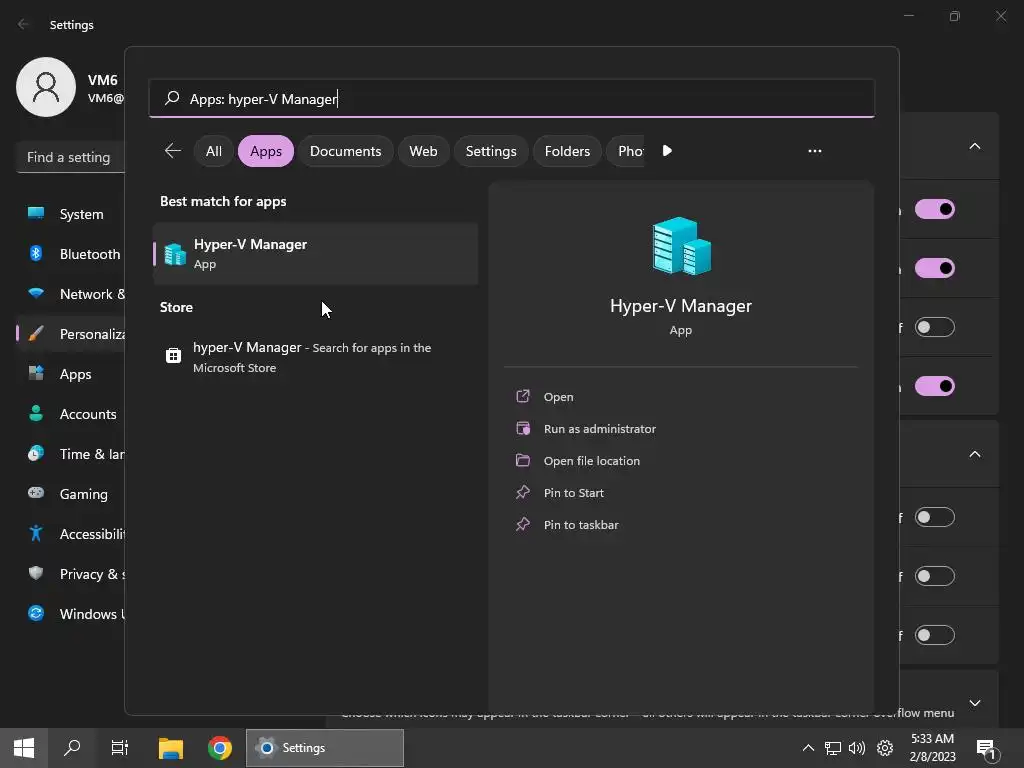Image resolution: width=1024 pixels, height=768 pixels.
Task: Click the Pin to taskbar pin icon
Action: point(522,524)
